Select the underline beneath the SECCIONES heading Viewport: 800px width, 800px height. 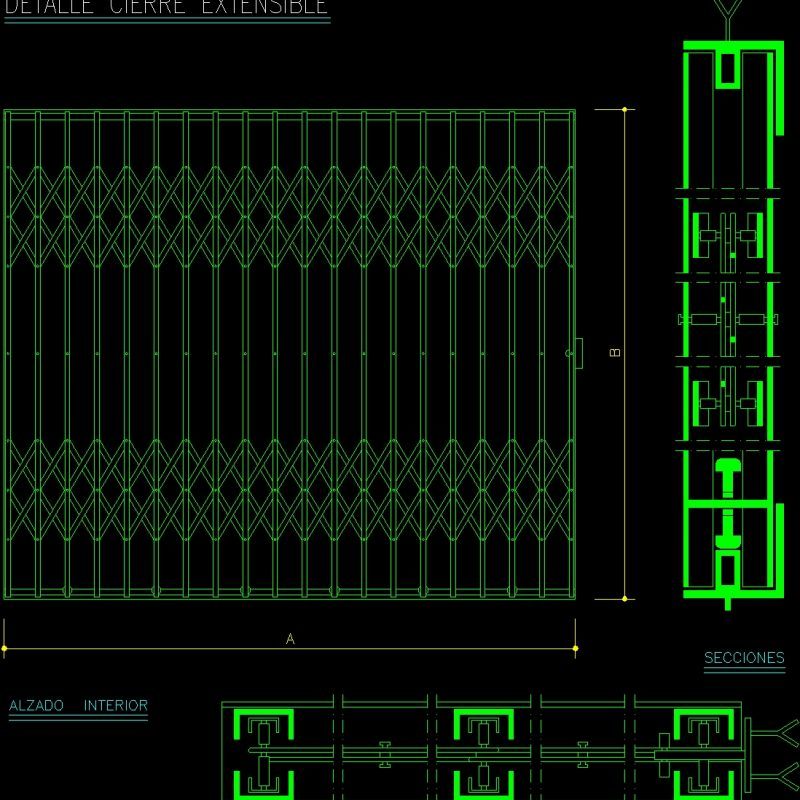click(743, 668)
